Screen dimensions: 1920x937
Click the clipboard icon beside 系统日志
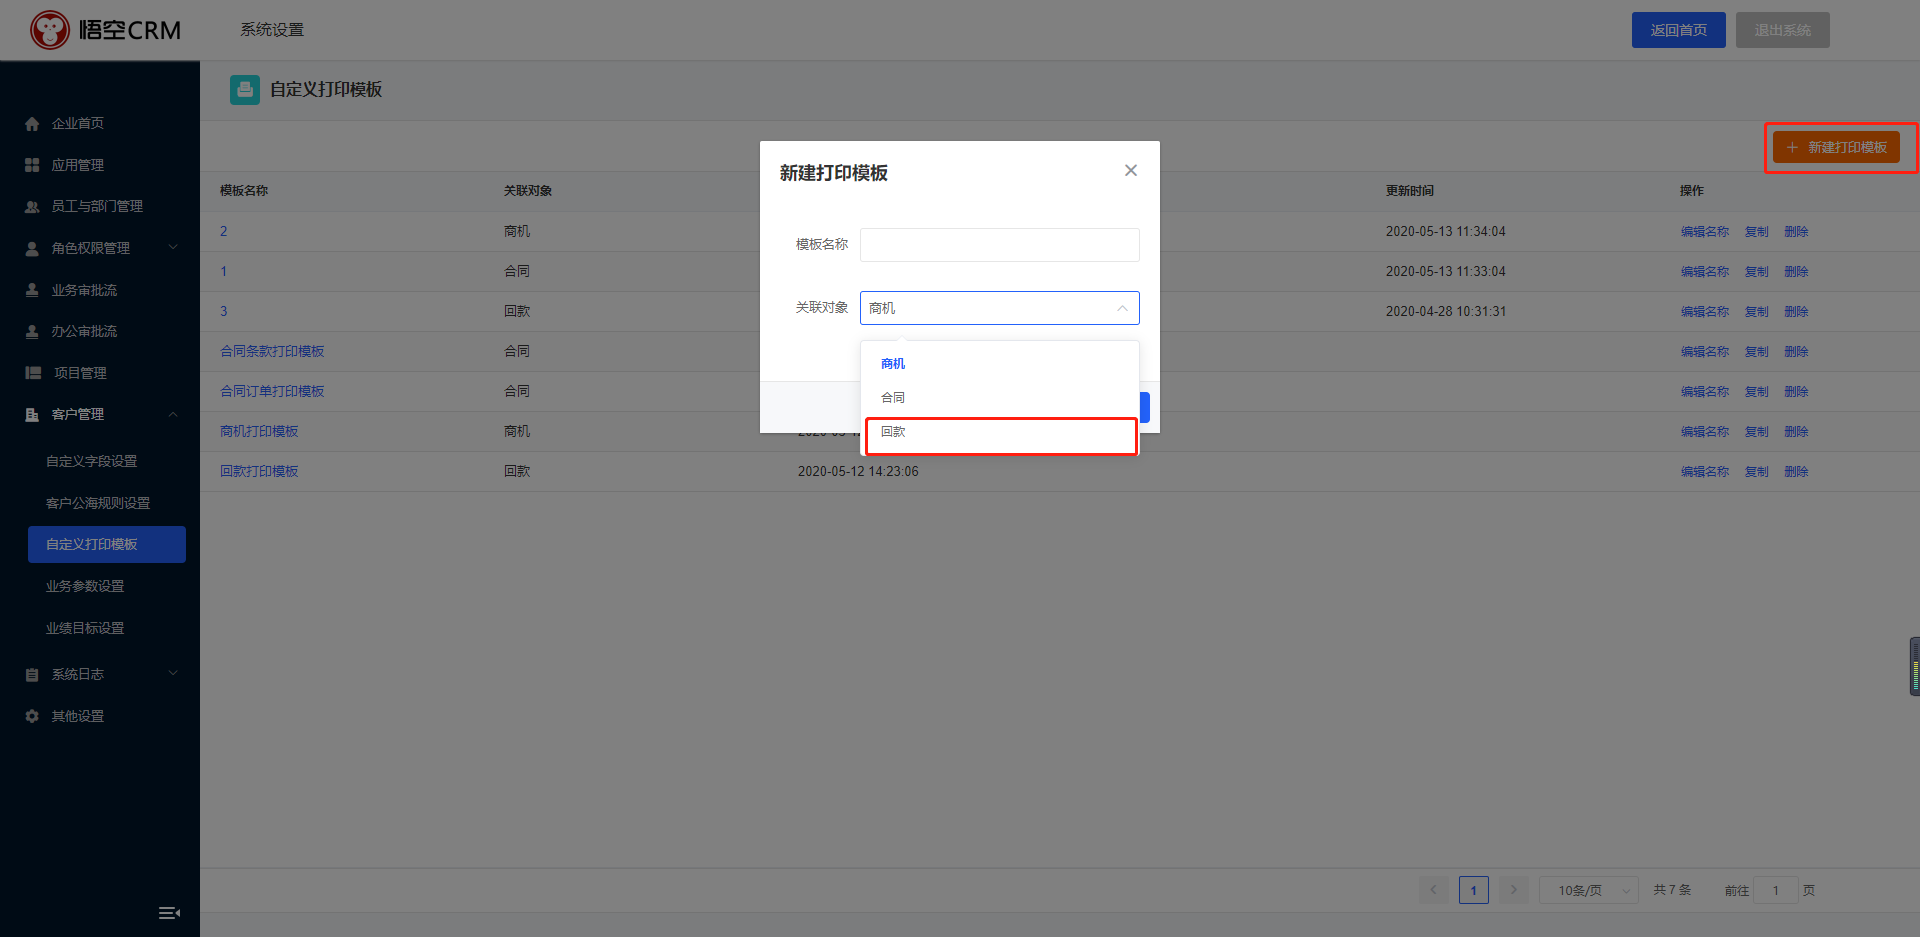coord(32,675)
